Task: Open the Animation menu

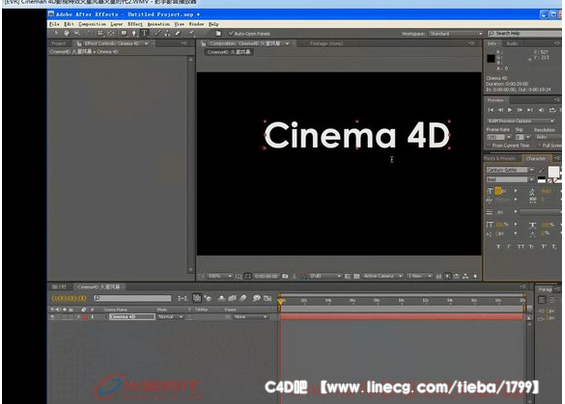Action: (x=159, y=24)
